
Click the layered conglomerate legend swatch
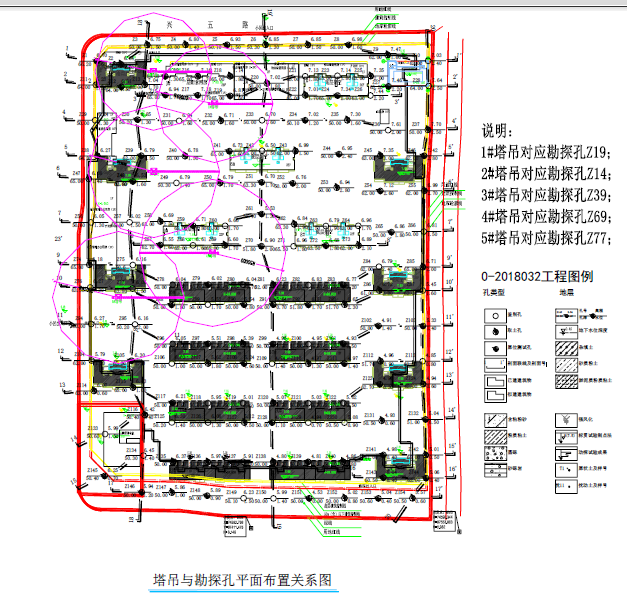click(495, 470)
